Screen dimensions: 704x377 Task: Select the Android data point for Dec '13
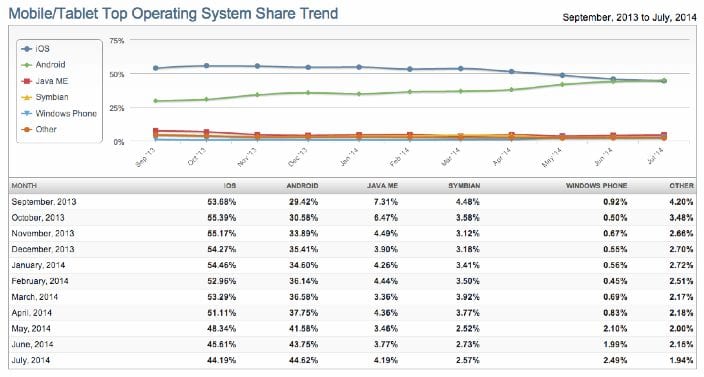point(308,93)
